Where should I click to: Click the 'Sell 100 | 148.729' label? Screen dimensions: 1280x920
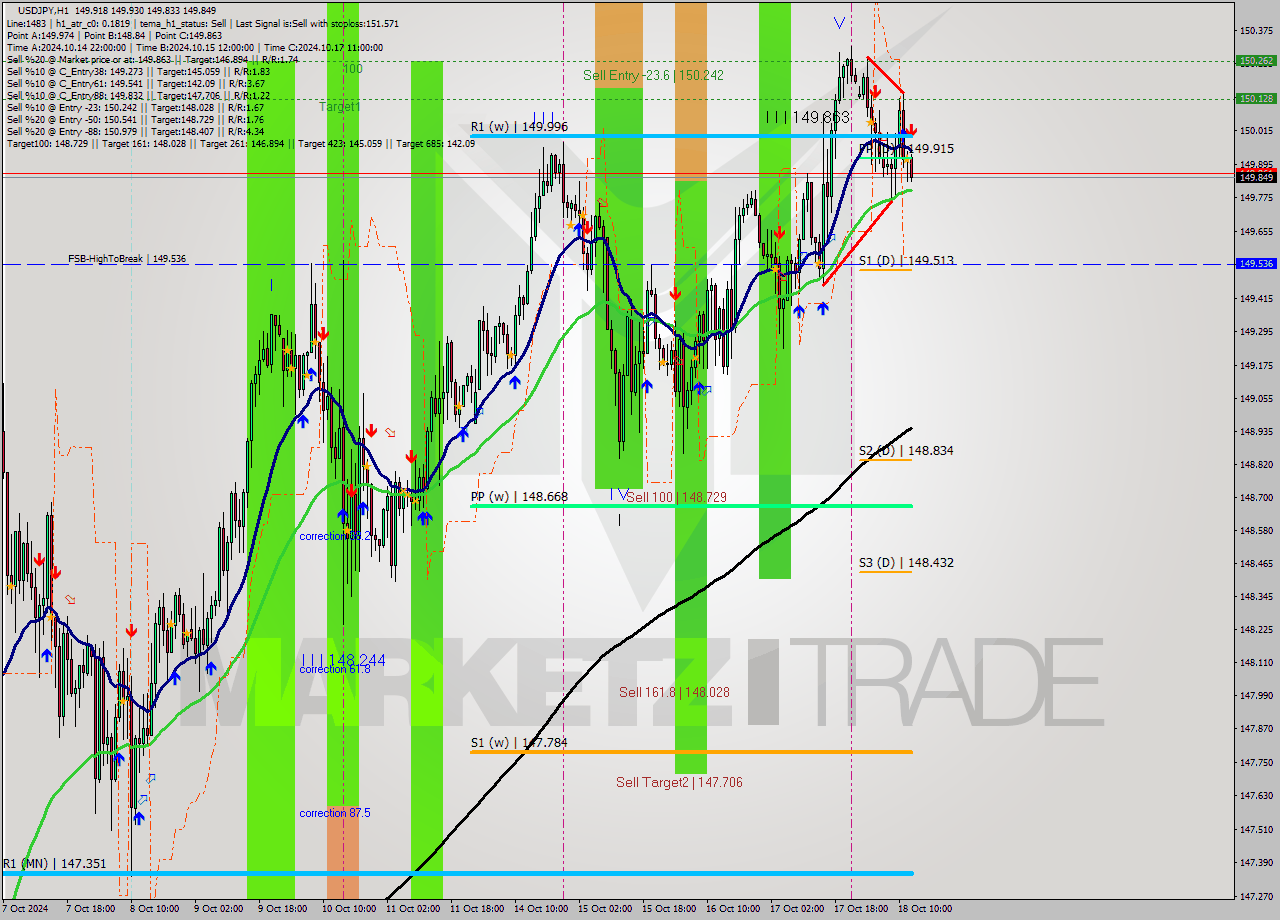click(x=677, y=497)
